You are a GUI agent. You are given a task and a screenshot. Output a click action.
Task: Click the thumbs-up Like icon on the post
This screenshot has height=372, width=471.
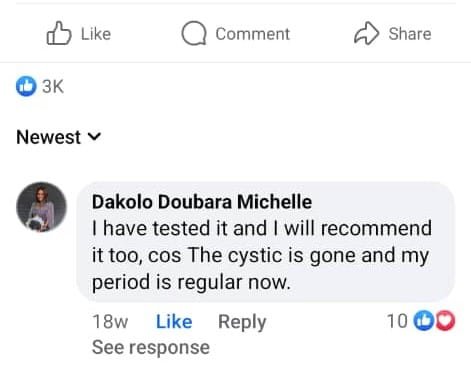pos(59,33)
